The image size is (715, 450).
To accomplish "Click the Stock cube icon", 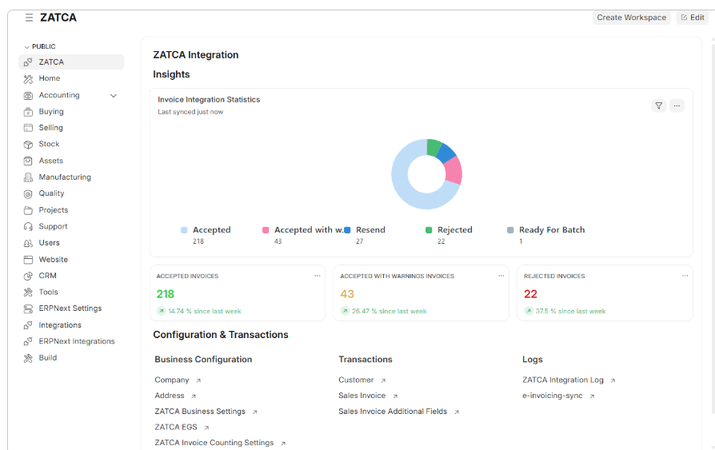I will click(28, 145).
